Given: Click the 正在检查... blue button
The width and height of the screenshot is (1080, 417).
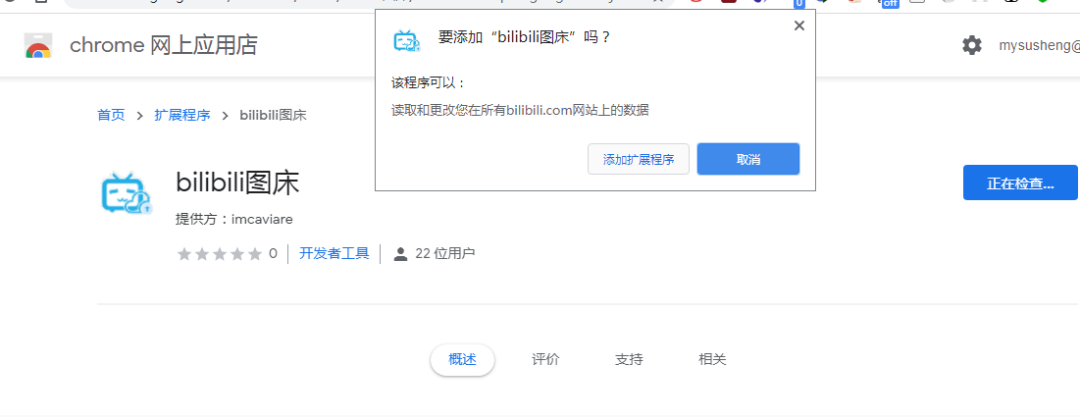Looking at the screenshot, I should pyautogui.click(x=1020, y=183).
